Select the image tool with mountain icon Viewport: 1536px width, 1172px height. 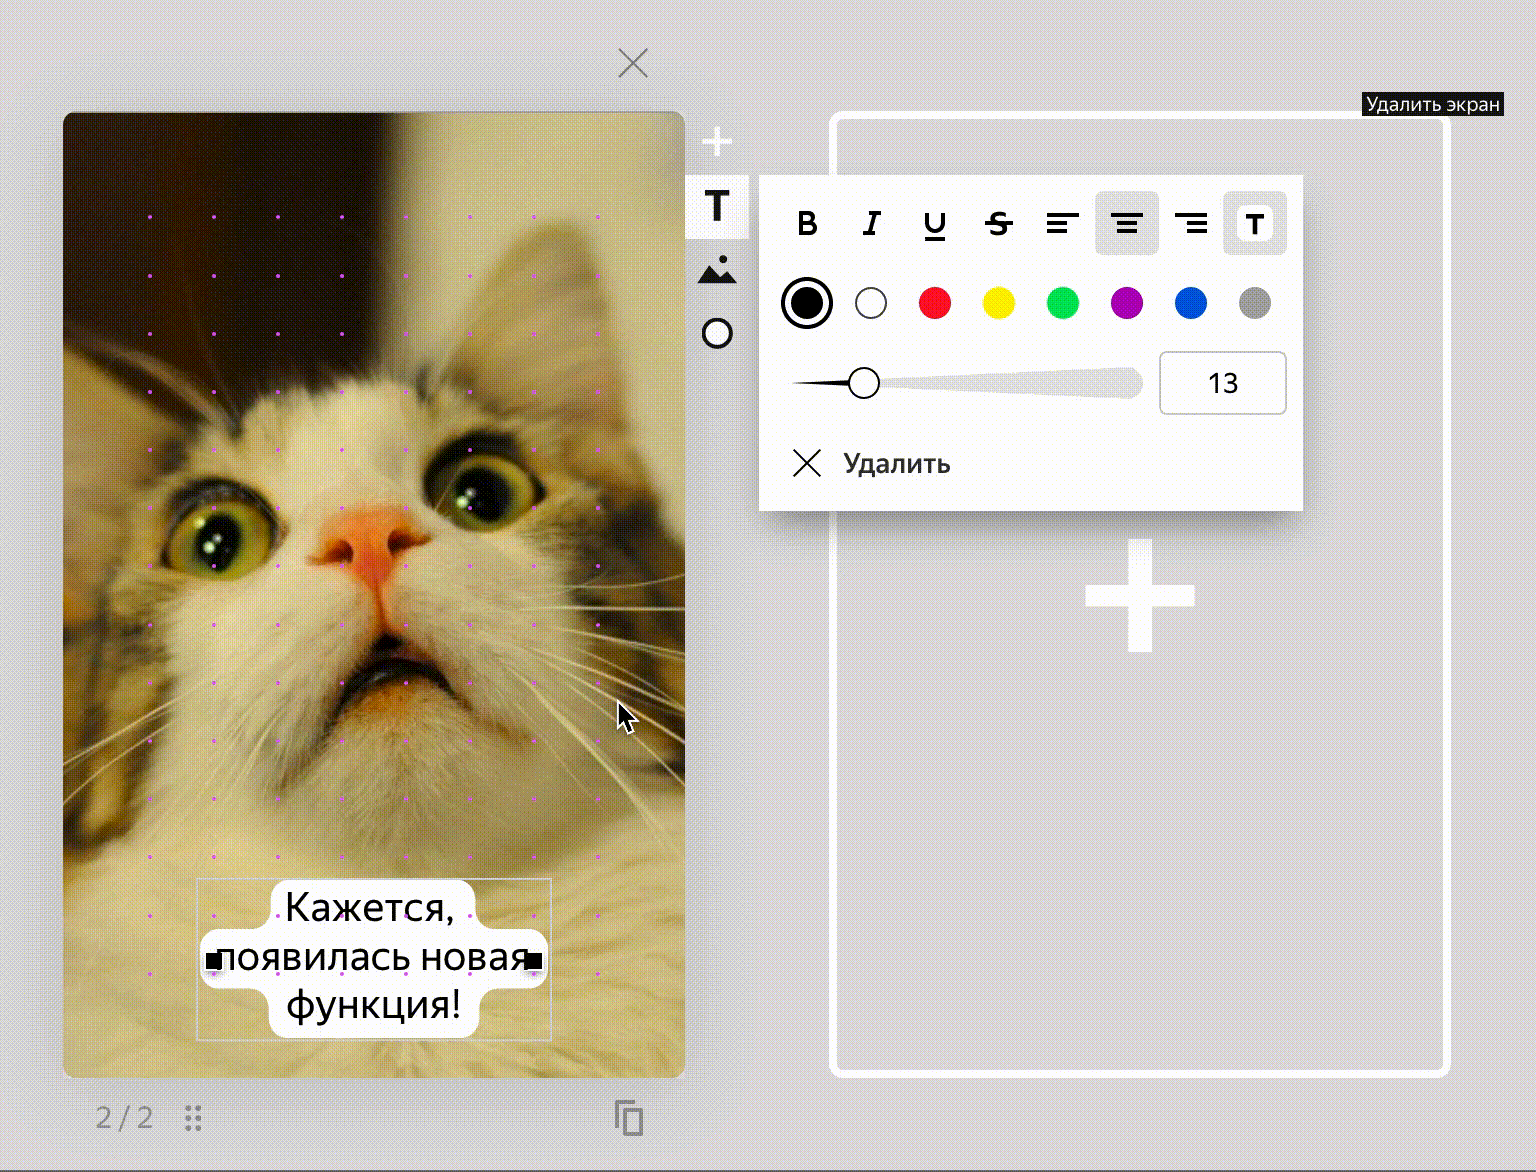coord(717,270)
